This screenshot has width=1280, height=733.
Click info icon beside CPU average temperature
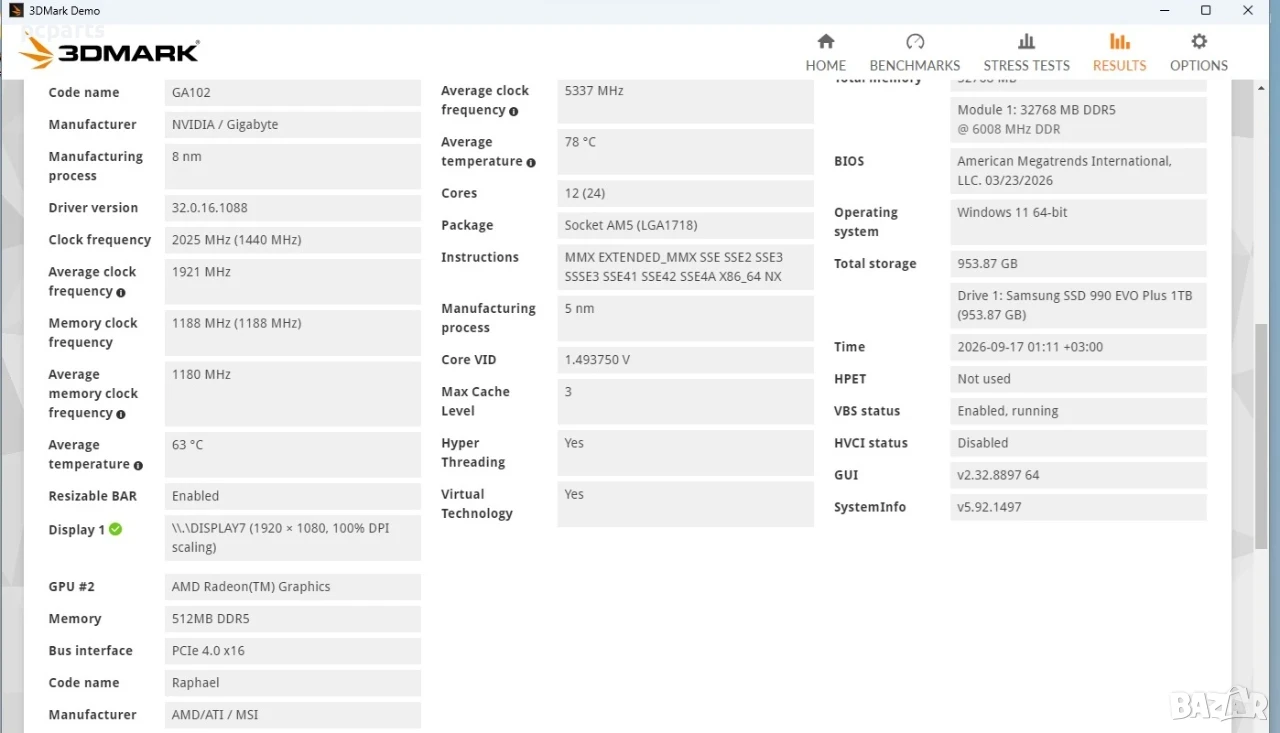click(x=531, y=162)
